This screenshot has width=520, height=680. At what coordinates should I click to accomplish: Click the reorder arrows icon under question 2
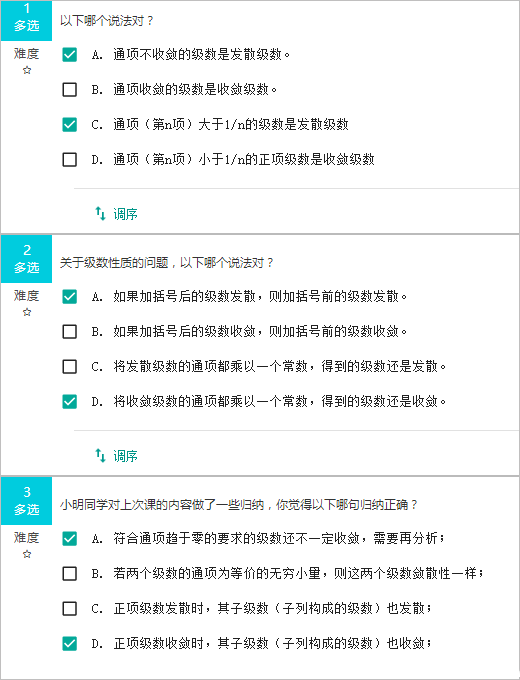pos(100,455)
